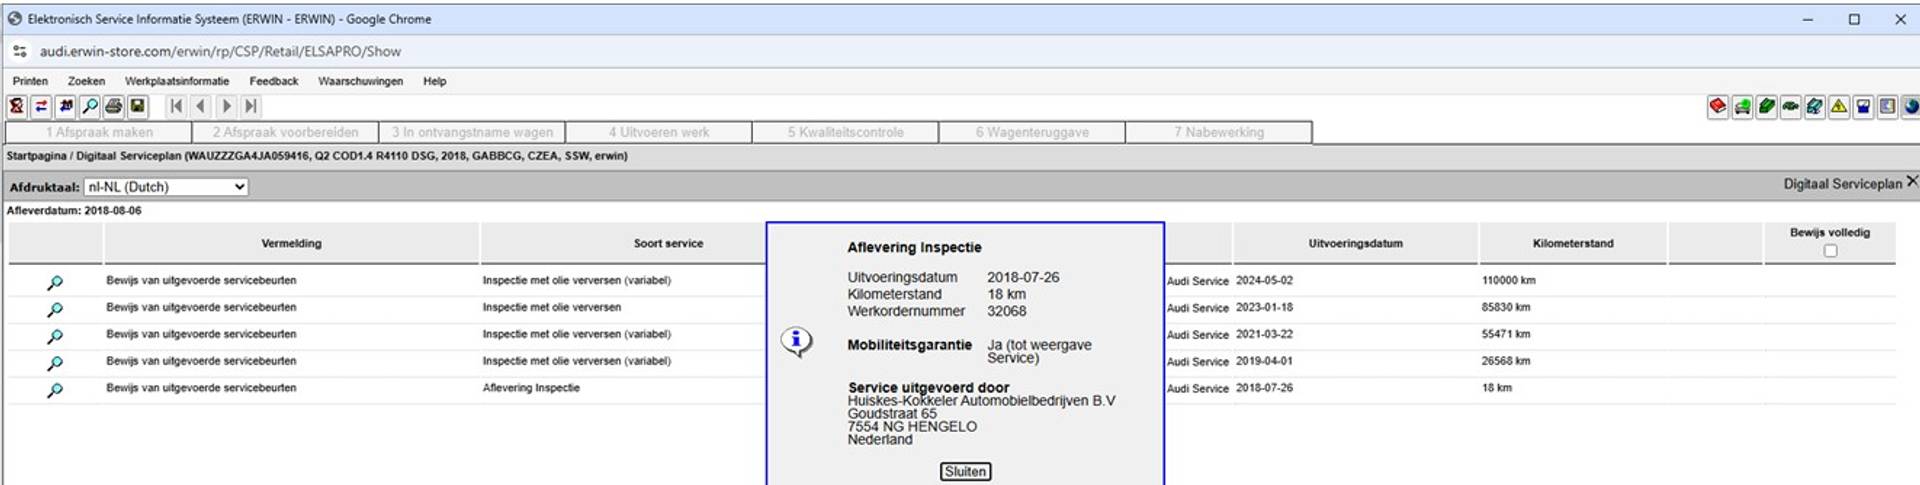This screenshot has width=1920, height=485.
Task: Go to last page navigation arrow
Action: pyautogui.click(x=251, y=106)
